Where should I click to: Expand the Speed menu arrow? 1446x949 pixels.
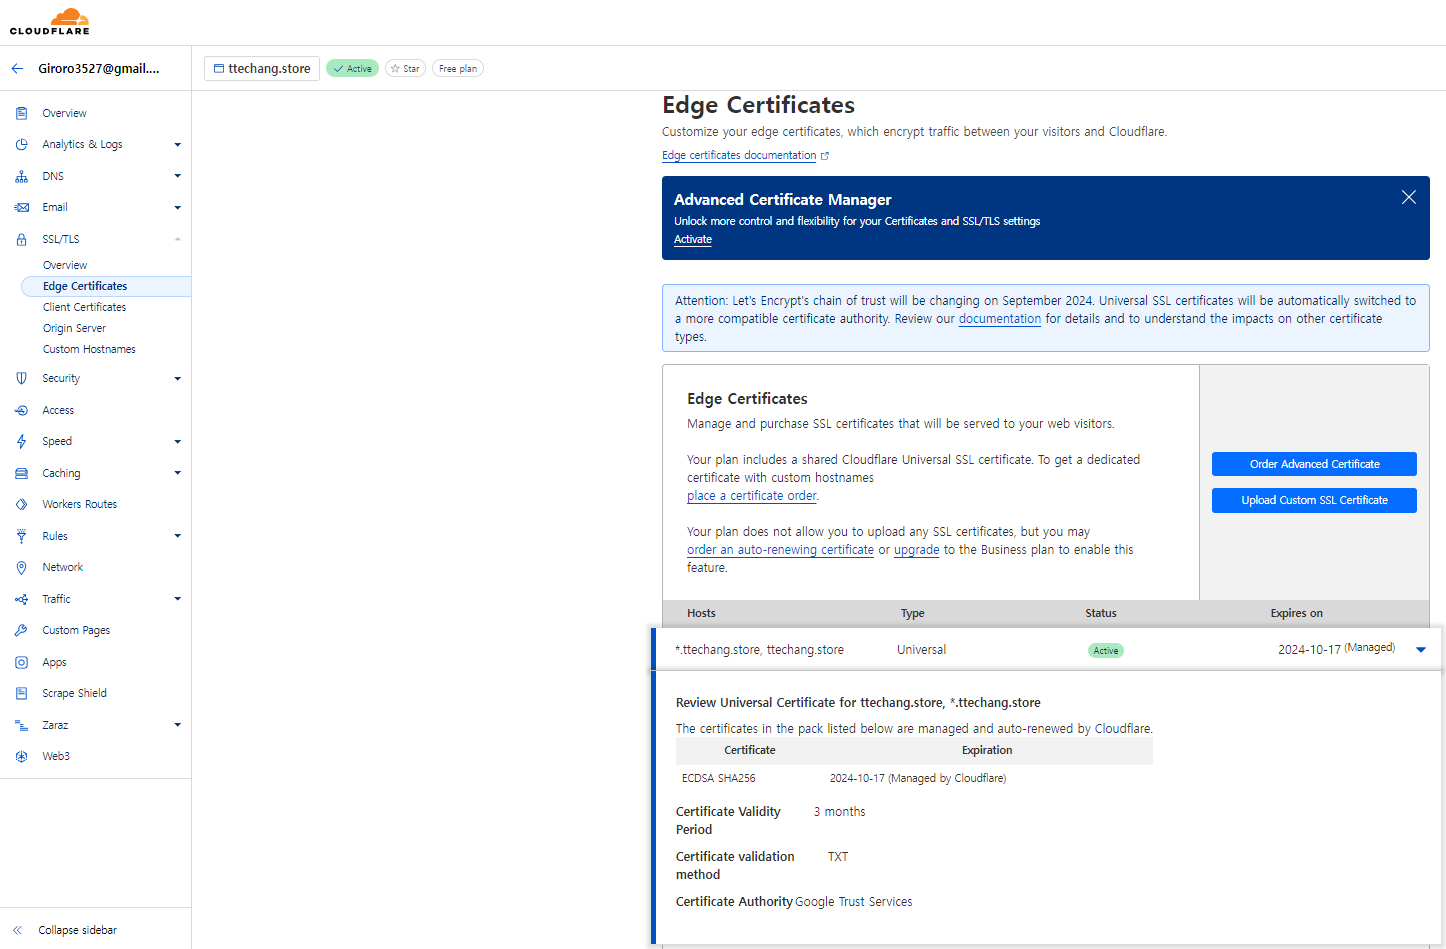pyautogui.click(x=178, y=442)
